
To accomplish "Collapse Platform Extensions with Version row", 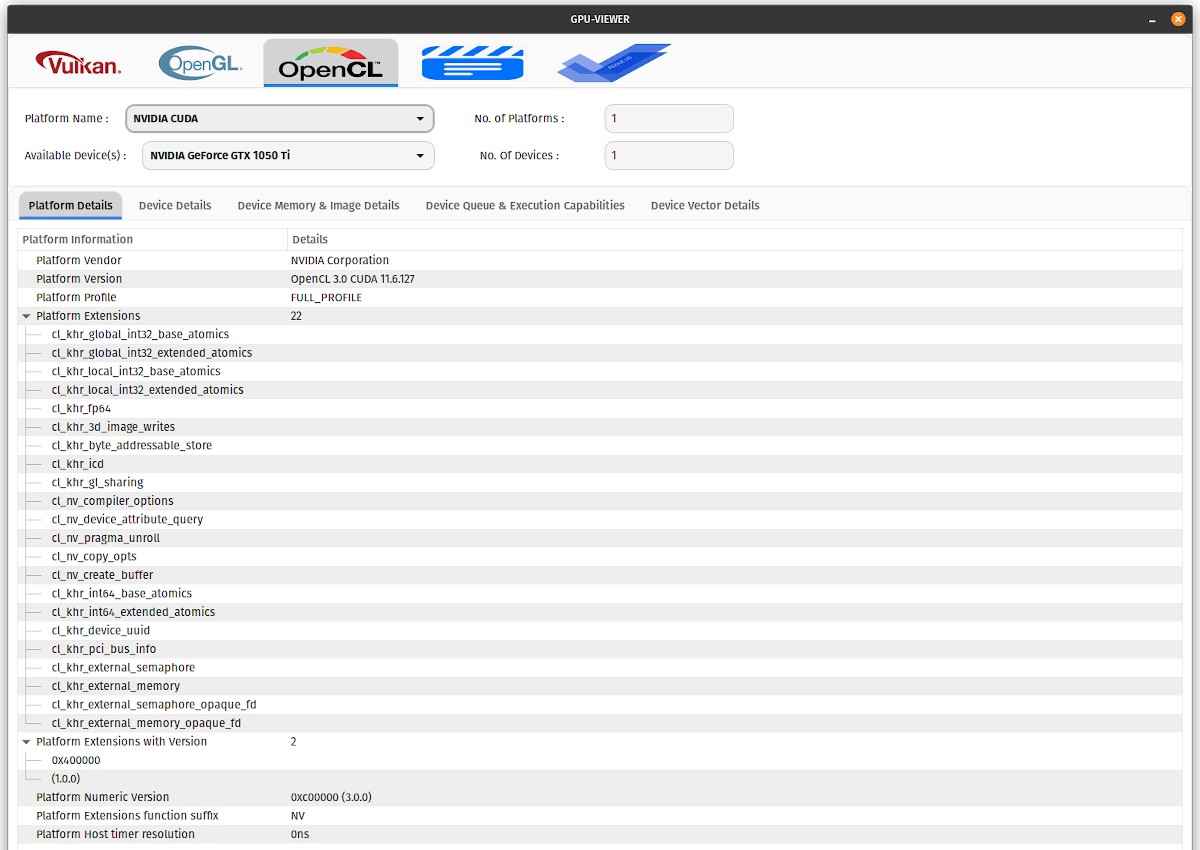I will pos(27,742).
